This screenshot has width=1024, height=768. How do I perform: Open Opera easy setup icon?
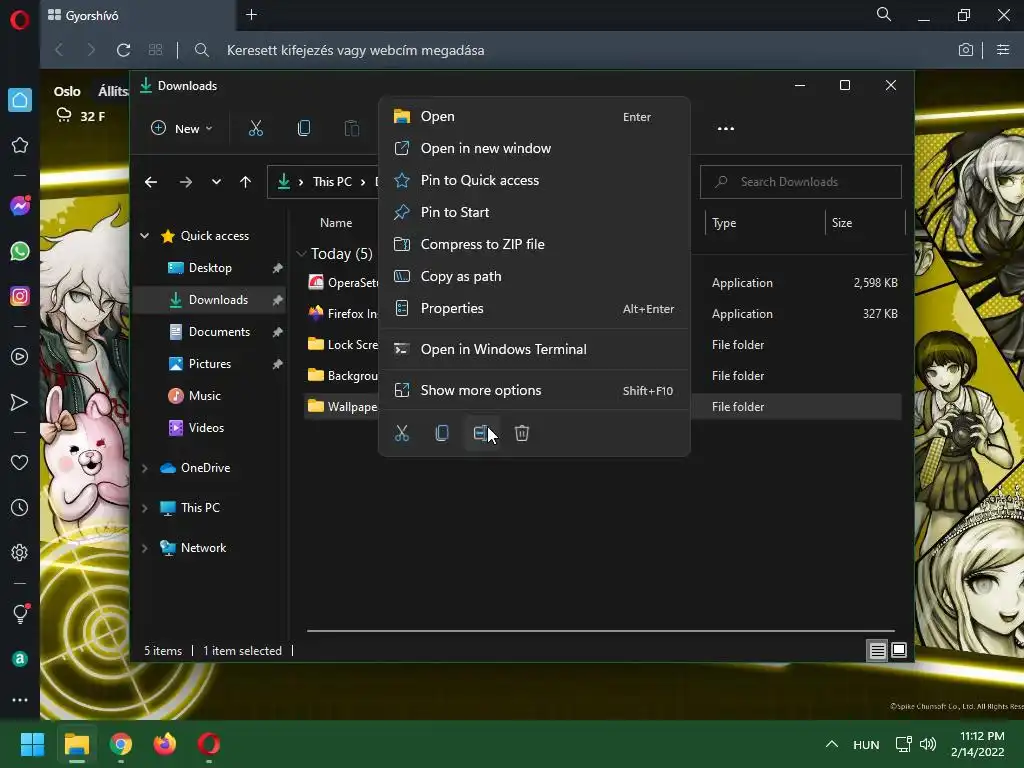[x=1003, y=50]
